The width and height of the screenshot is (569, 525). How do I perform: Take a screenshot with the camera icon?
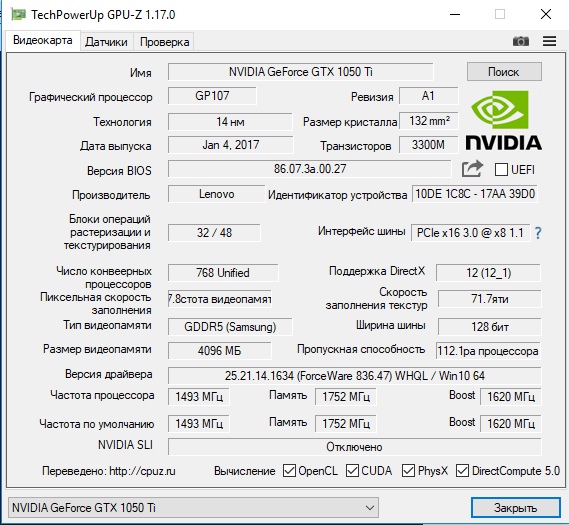tap(521, 41)
